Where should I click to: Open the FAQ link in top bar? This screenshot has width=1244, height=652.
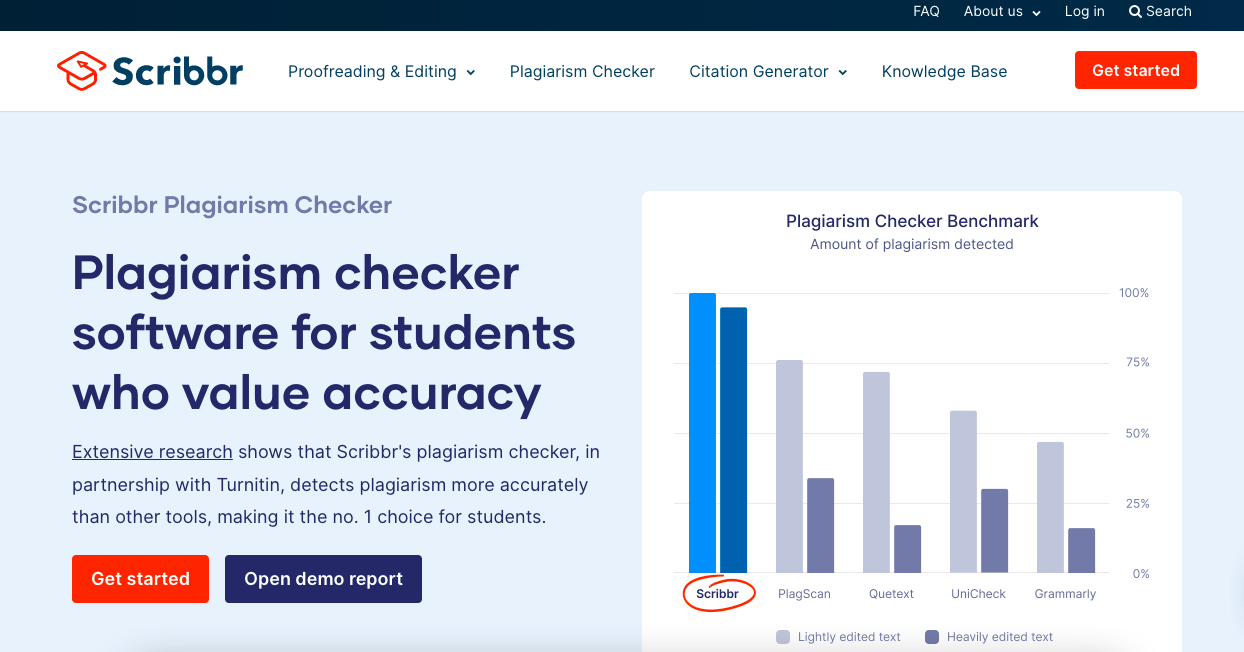pos(926,11)
